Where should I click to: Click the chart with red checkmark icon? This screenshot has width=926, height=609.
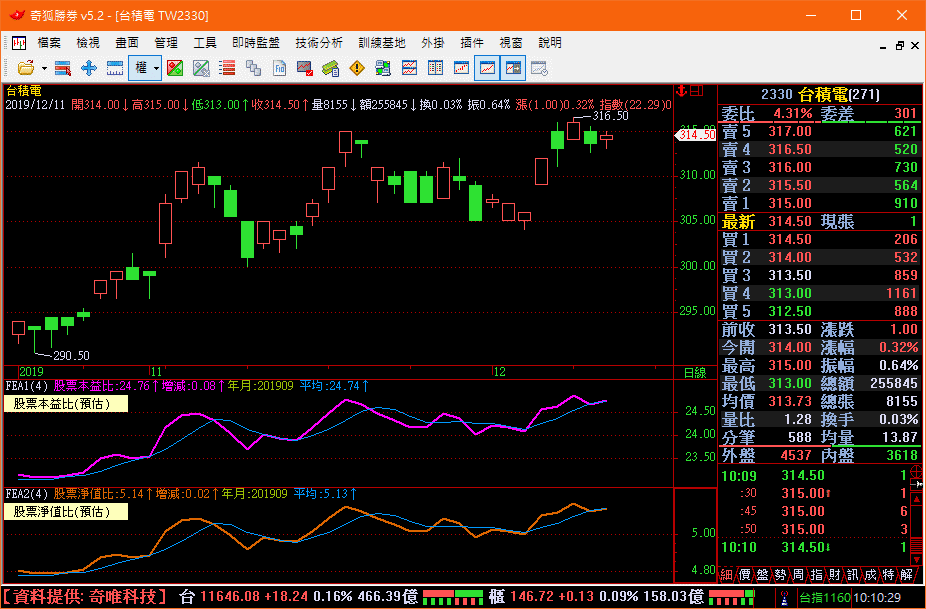(305, 69)
